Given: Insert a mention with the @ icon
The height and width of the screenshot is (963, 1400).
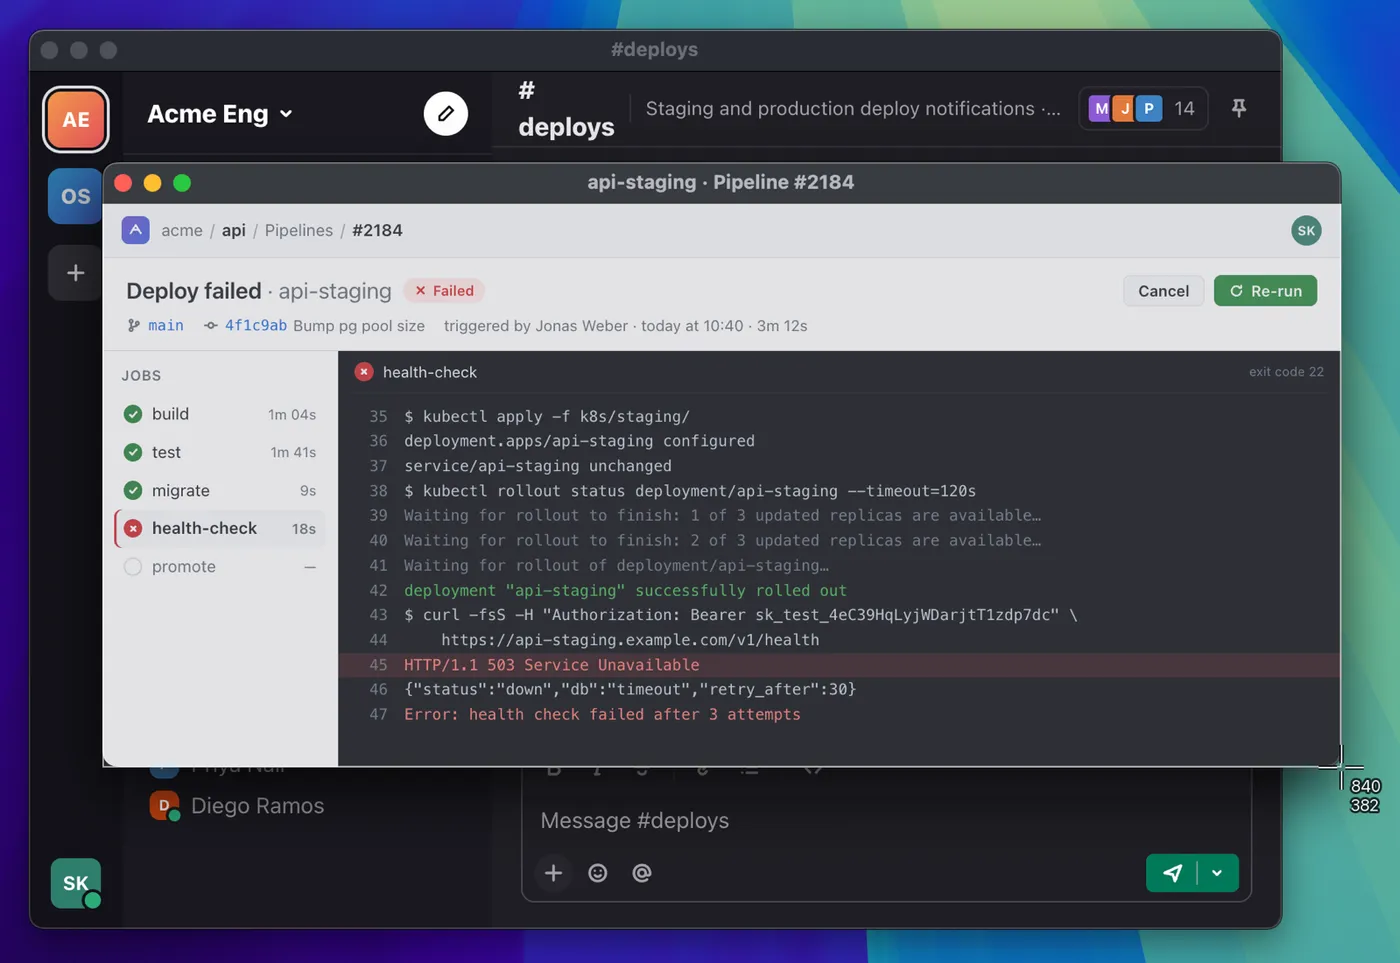Looking at the screenshot, I should pos(642,873).
